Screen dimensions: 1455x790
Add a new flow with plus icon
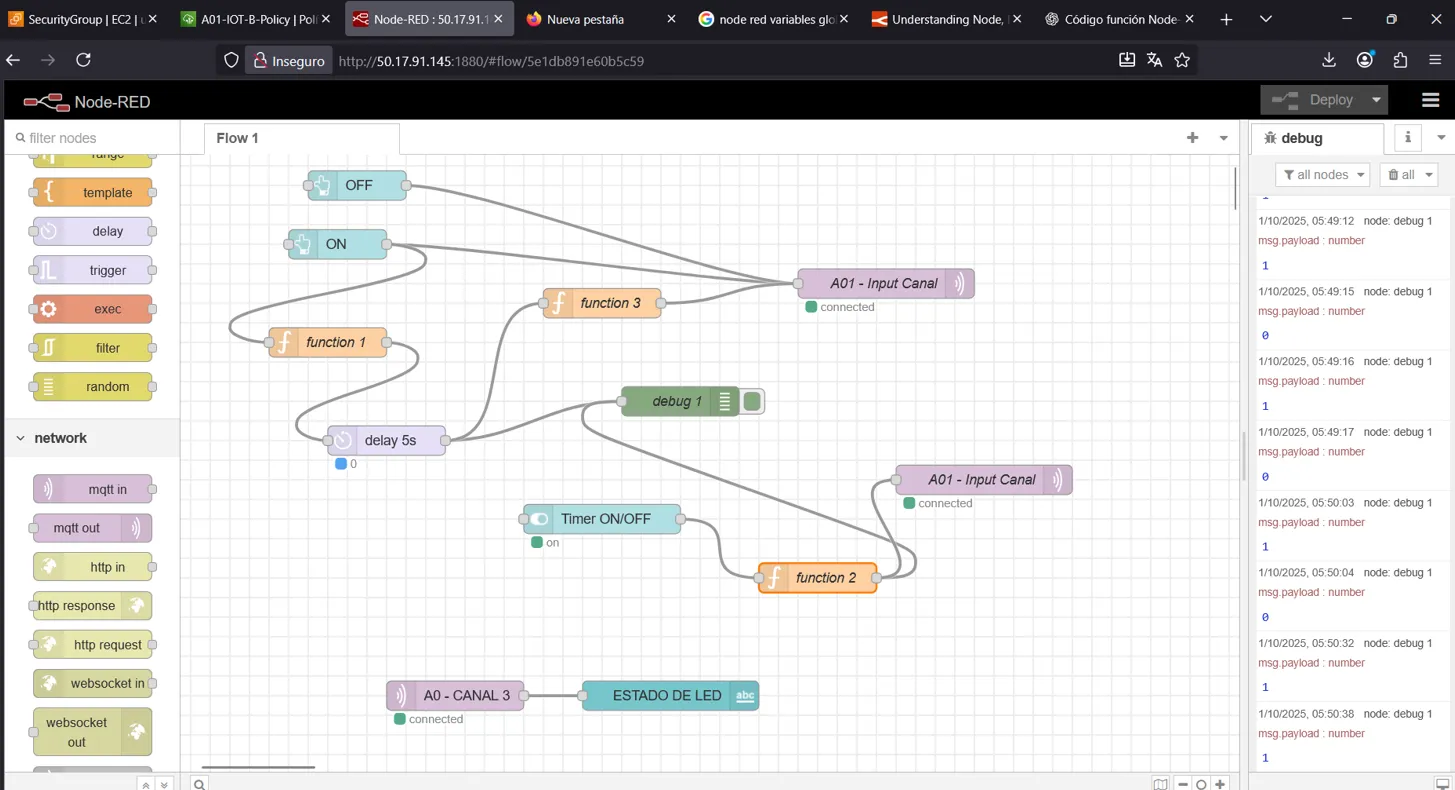[x=1192, y=138]
